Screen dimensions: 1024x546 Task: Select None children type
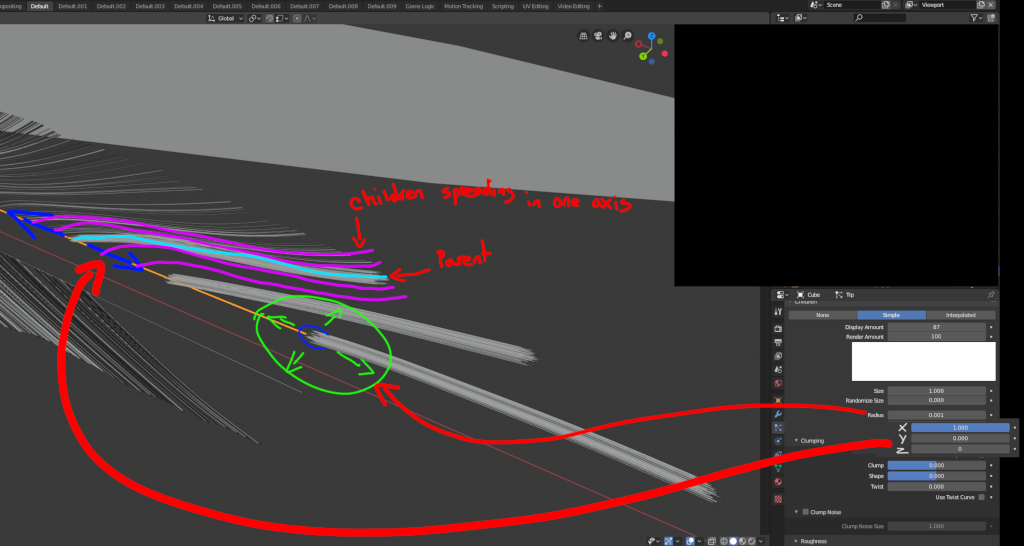pos(822,315)
